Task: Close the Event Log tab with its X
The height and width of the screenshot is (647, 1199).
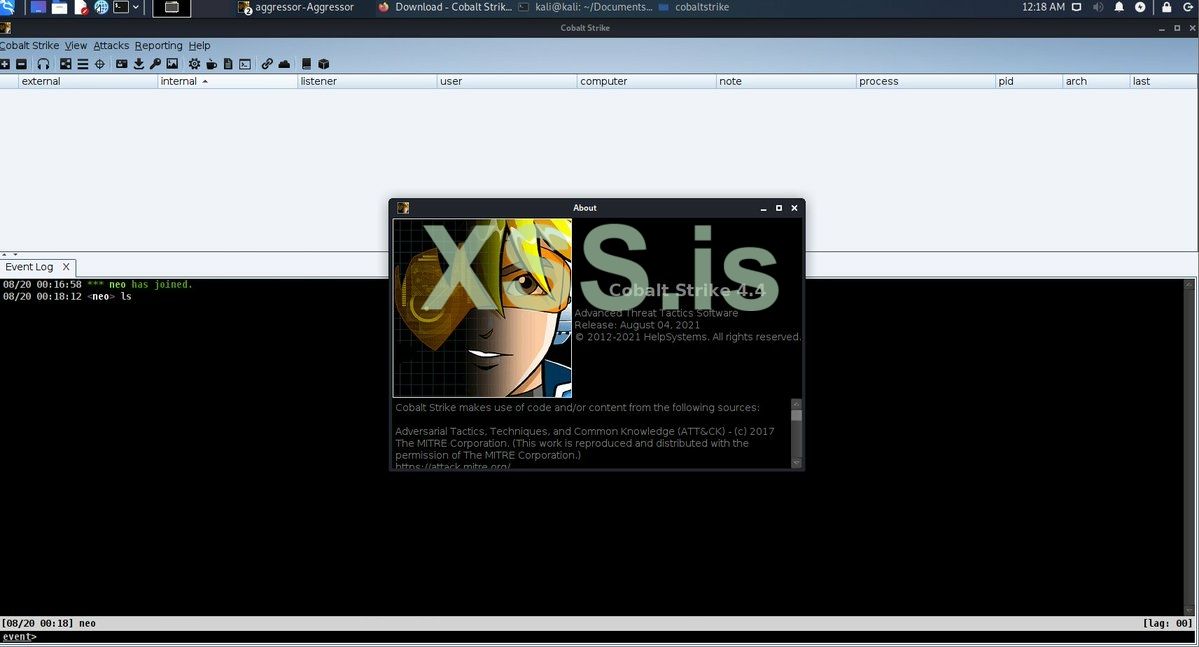Action: (66, 267)
